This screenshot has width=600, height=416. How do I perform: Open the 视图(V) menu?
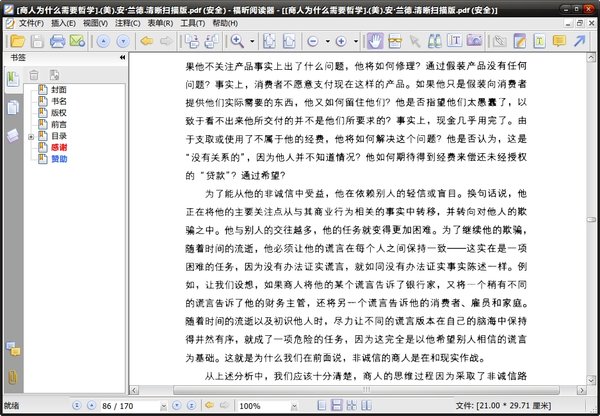point(96,20)
